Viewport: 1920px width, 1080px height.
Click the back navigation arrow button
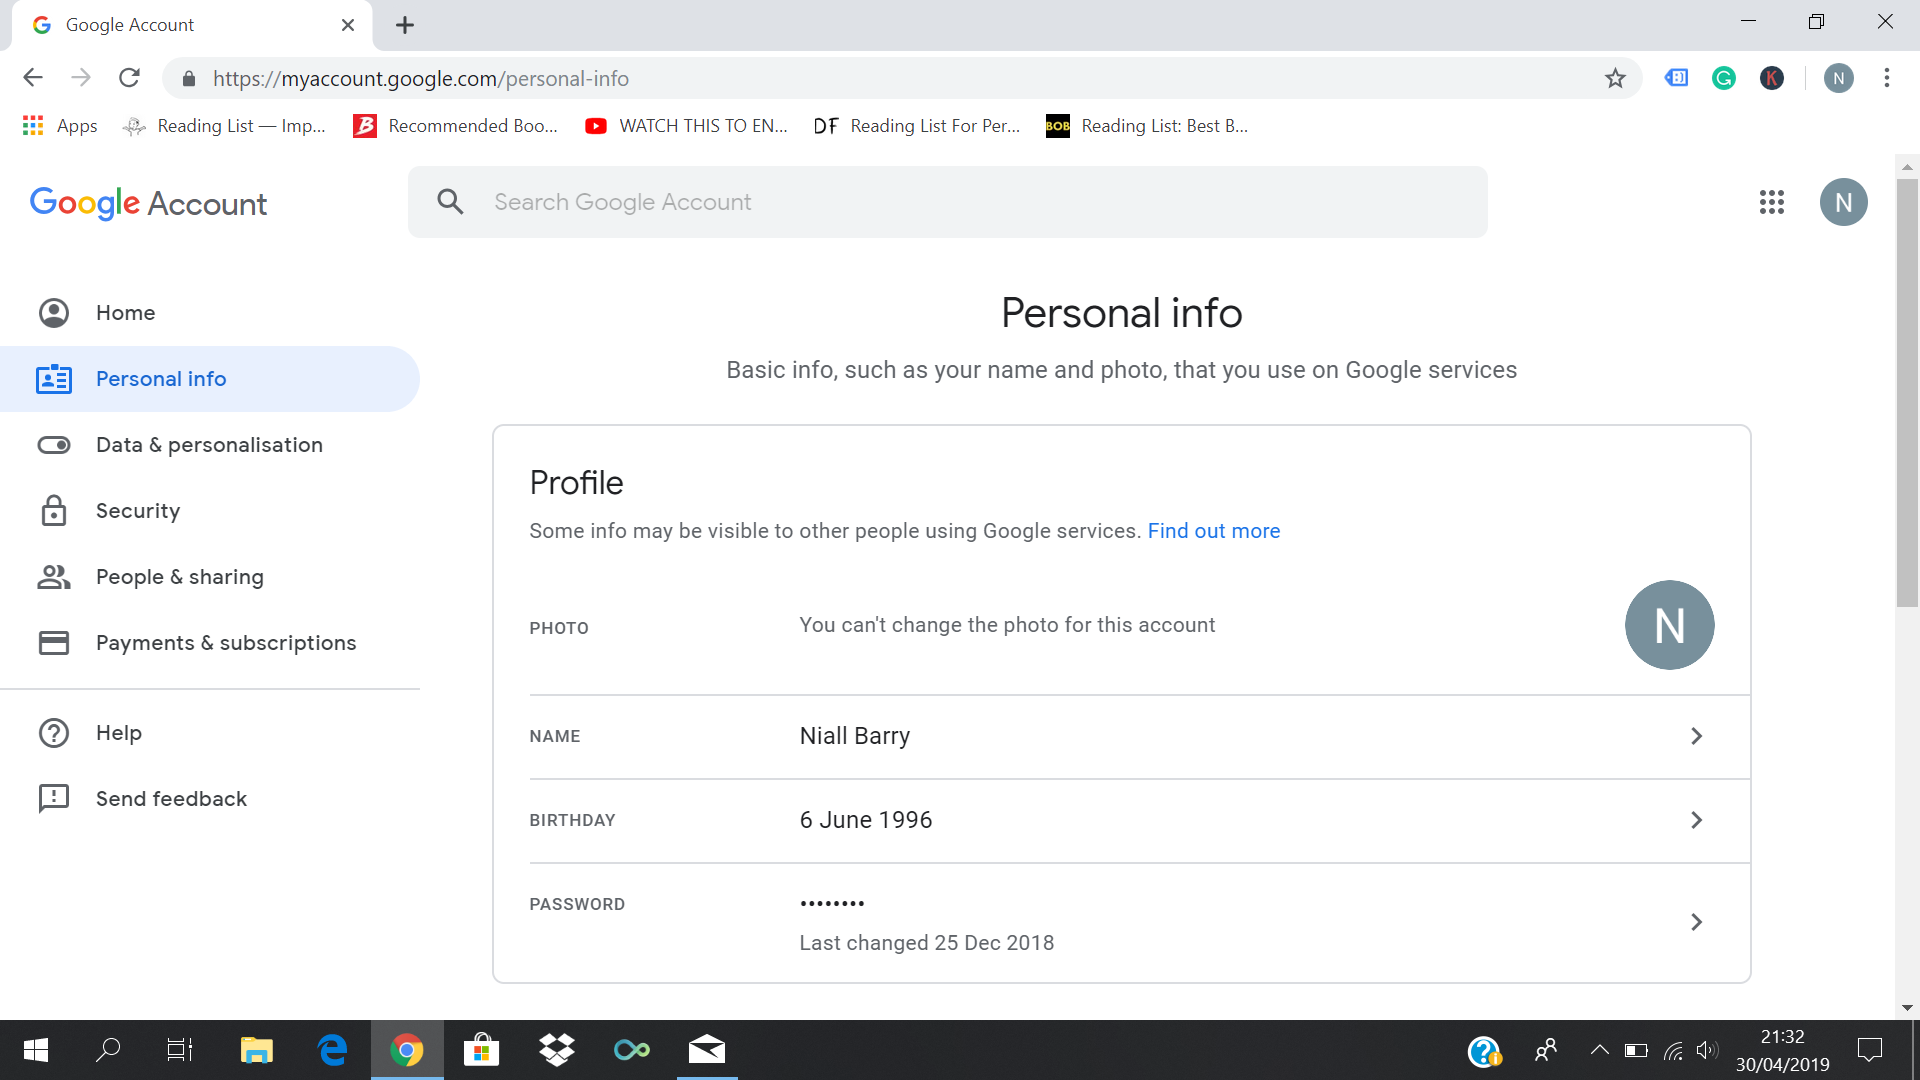coord(30,78)
